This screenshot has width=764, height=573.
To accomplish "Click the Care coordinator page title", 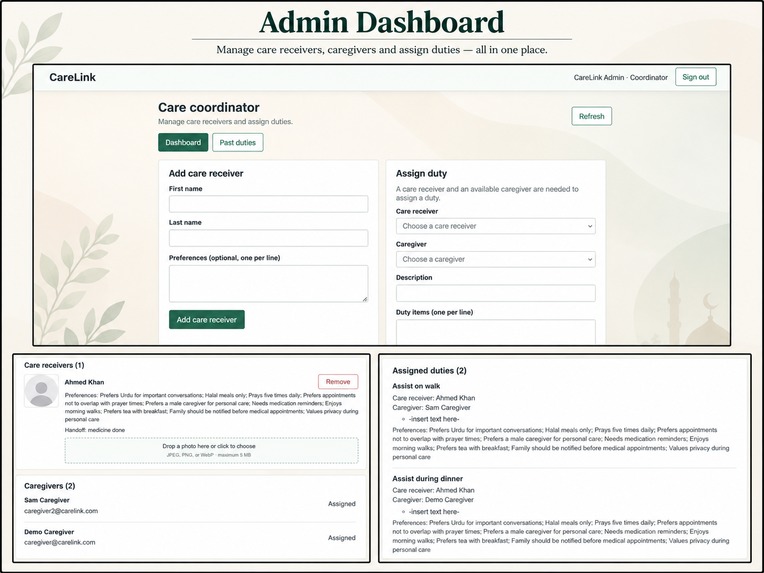I will pyautogui.click(x=209, y=107).
